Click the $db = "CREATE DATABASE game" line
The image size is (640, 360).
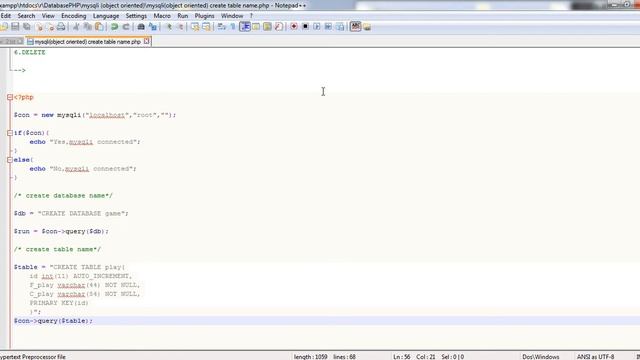(71, 213)
